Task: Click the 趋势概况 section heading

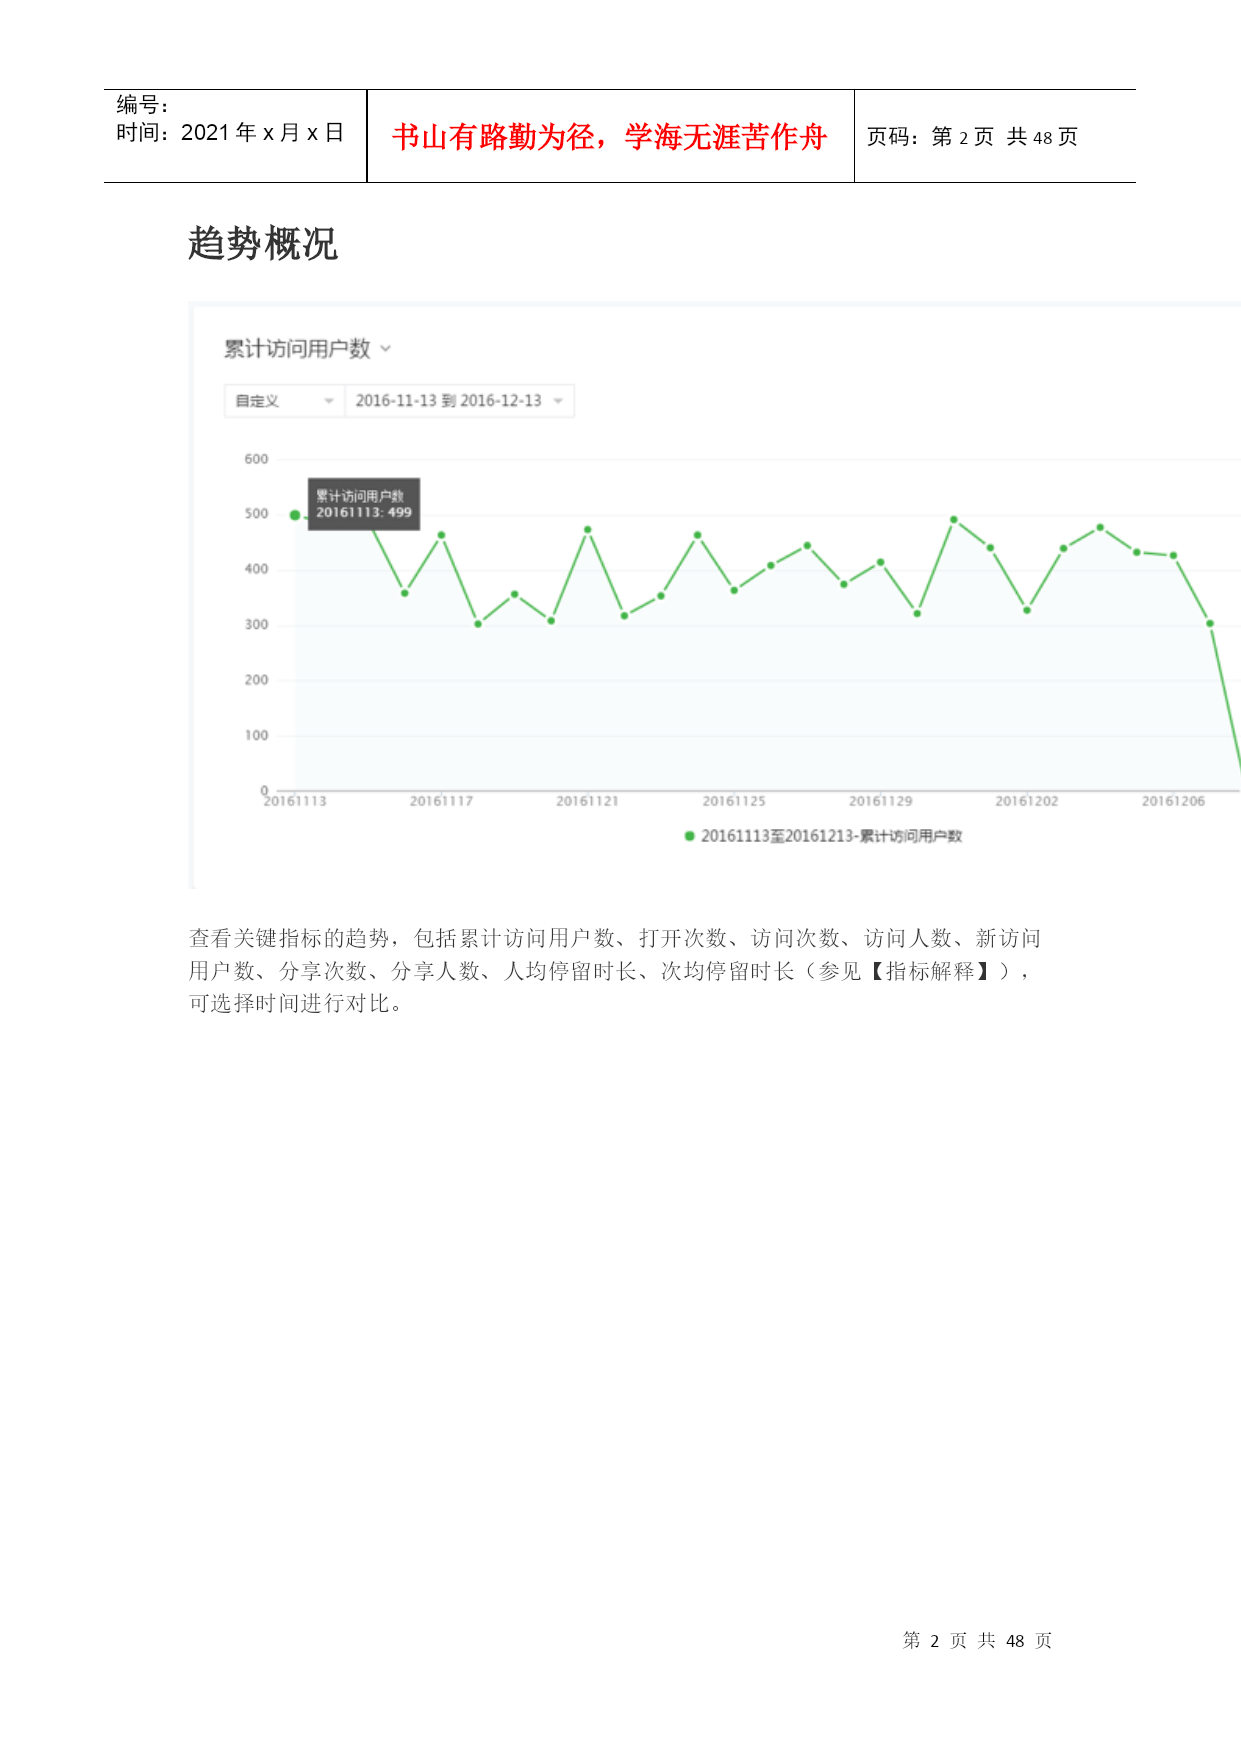Action: point(263,244)
